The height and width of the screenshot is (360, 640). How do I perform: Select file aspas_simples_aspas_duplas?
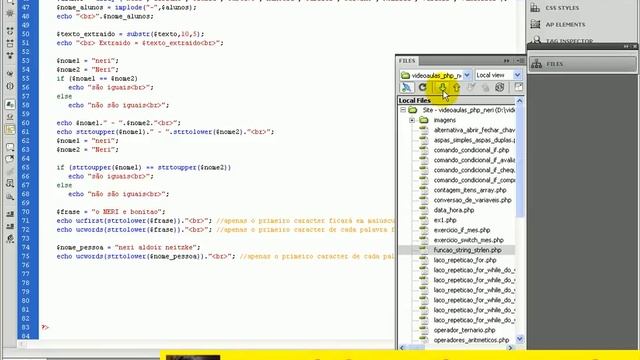[473, 140]
